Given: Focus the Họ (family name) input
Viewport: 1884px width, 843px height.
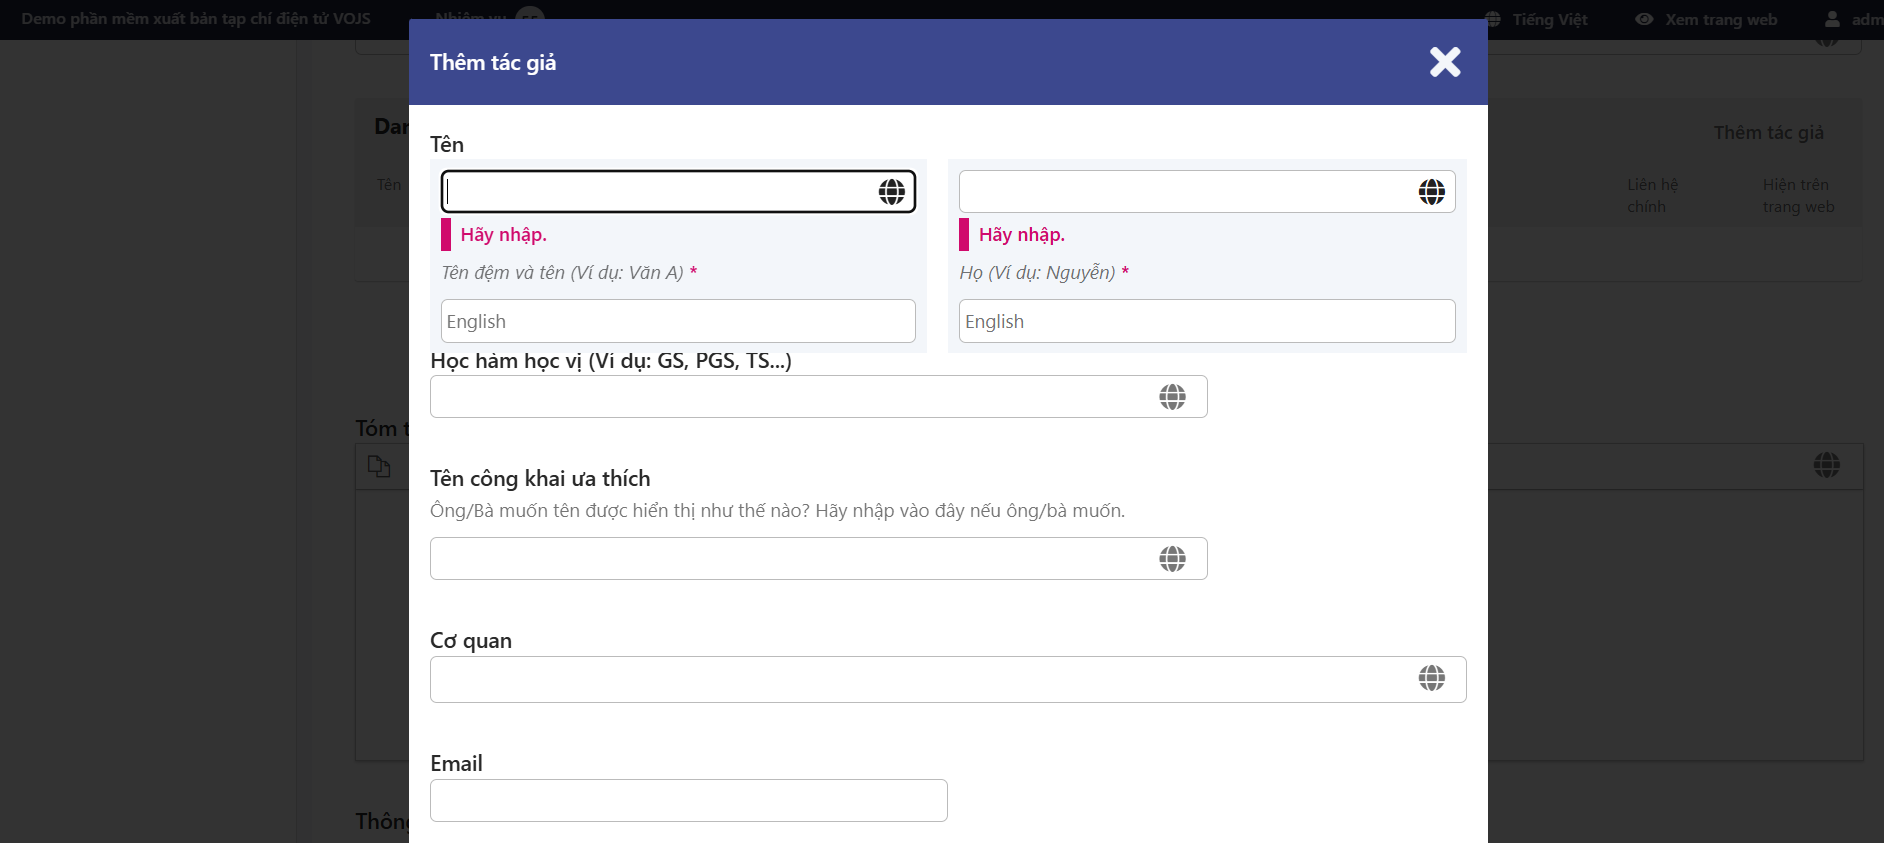Looking at the screenshot, I should (1185, 192).
